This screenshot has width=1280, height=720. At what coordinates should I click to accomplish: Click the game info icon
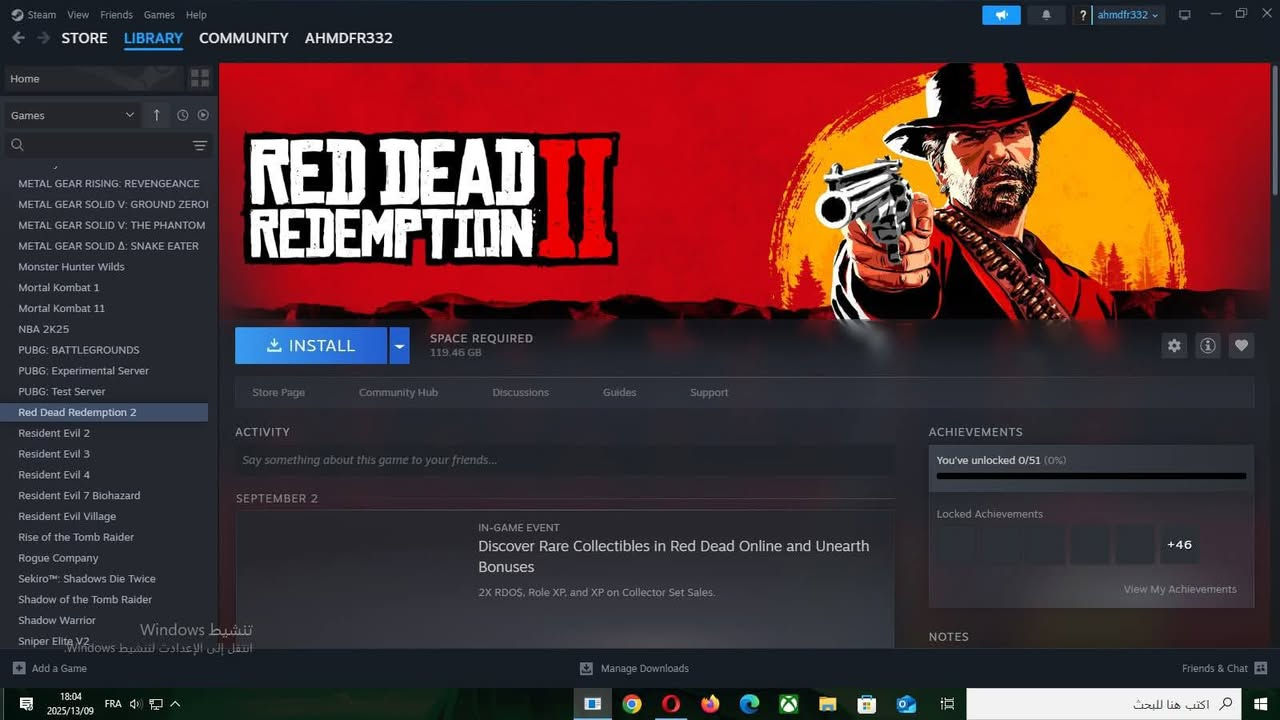tap(1208, 345)
